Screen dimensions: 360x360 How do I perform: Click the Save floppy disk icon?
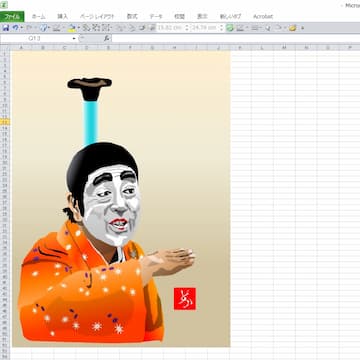(6, 28)
